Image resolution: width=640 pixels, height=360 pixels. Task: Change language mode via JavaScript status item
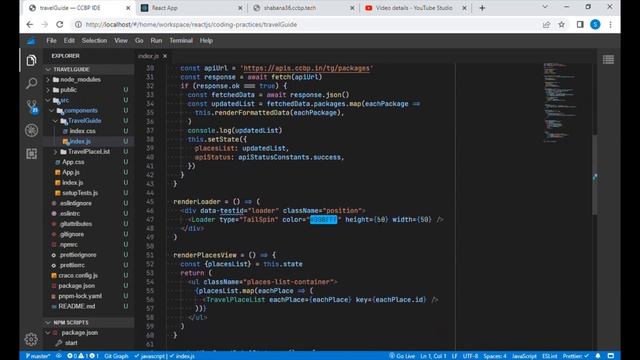click(524, 356)
